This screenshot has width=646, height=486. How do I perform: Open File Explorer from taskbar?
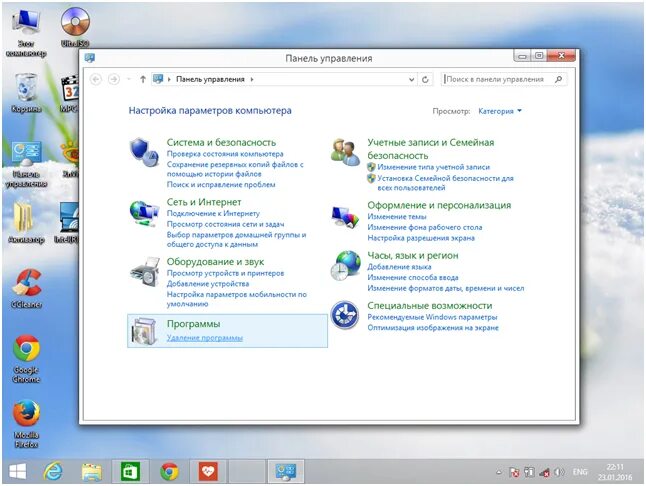click(x=91, y=472)
